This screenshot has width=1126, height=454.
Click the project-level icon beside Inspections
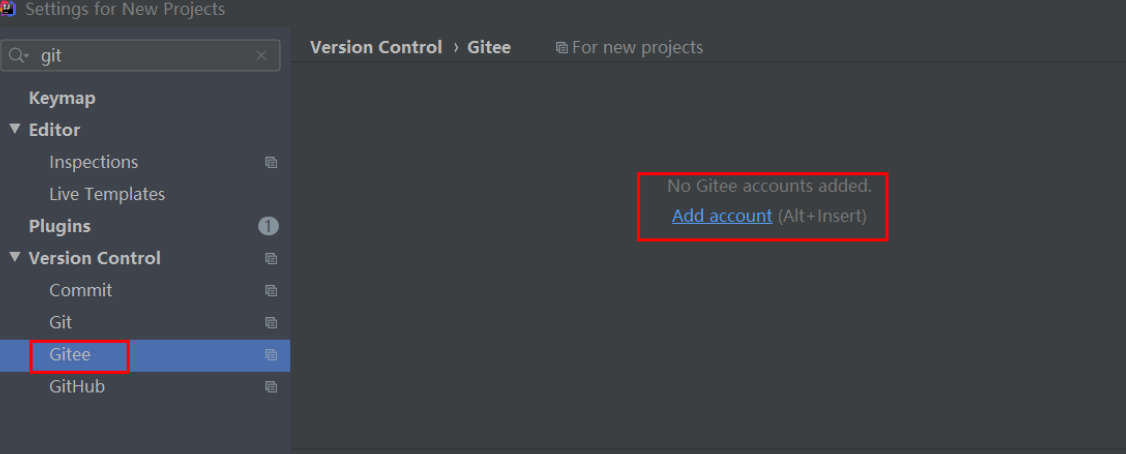pos(271,162)
